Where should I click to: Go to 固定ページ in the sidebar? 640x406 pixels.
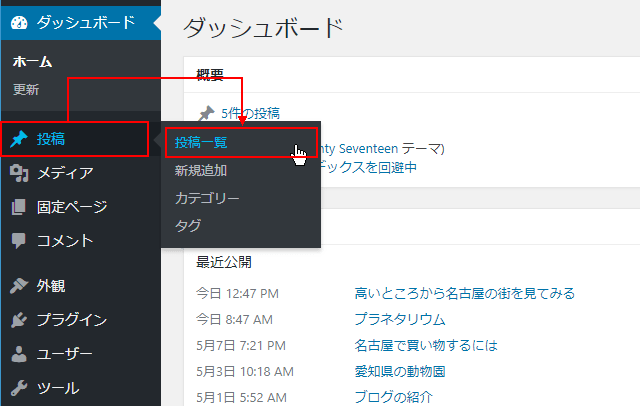[x=72, y=207]
